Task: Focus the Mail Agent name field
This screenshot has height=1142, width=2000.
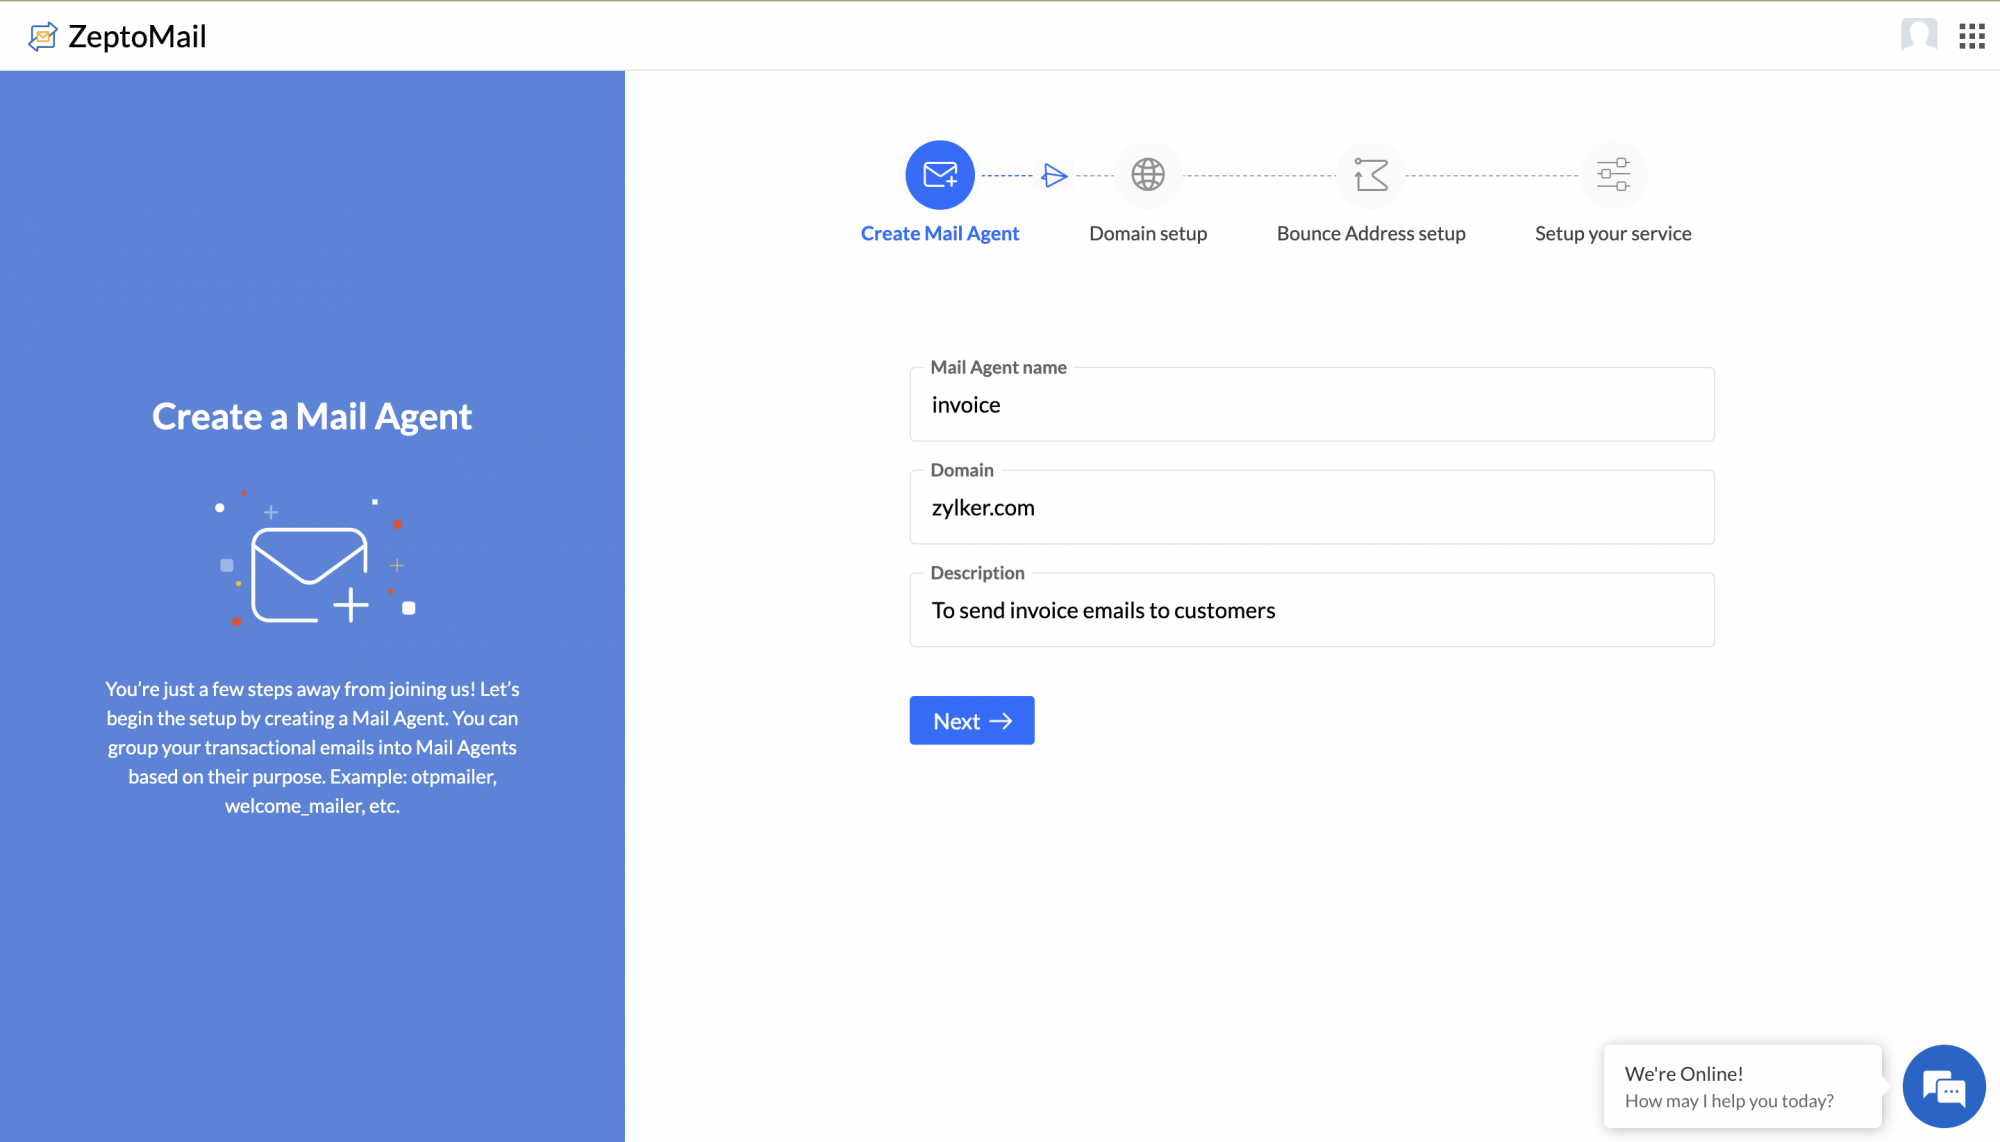Action: pos(1311,405)
